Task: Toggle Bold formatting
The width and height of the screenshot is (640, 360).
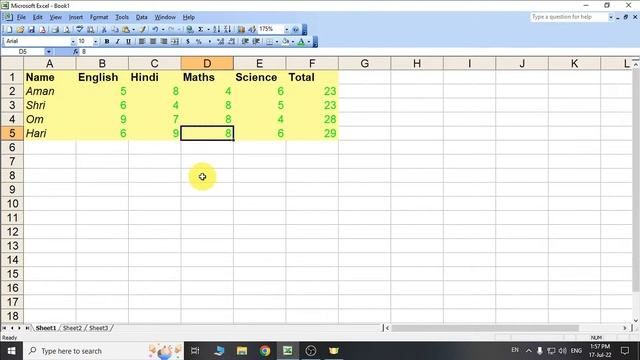Action: pos(107,41)
